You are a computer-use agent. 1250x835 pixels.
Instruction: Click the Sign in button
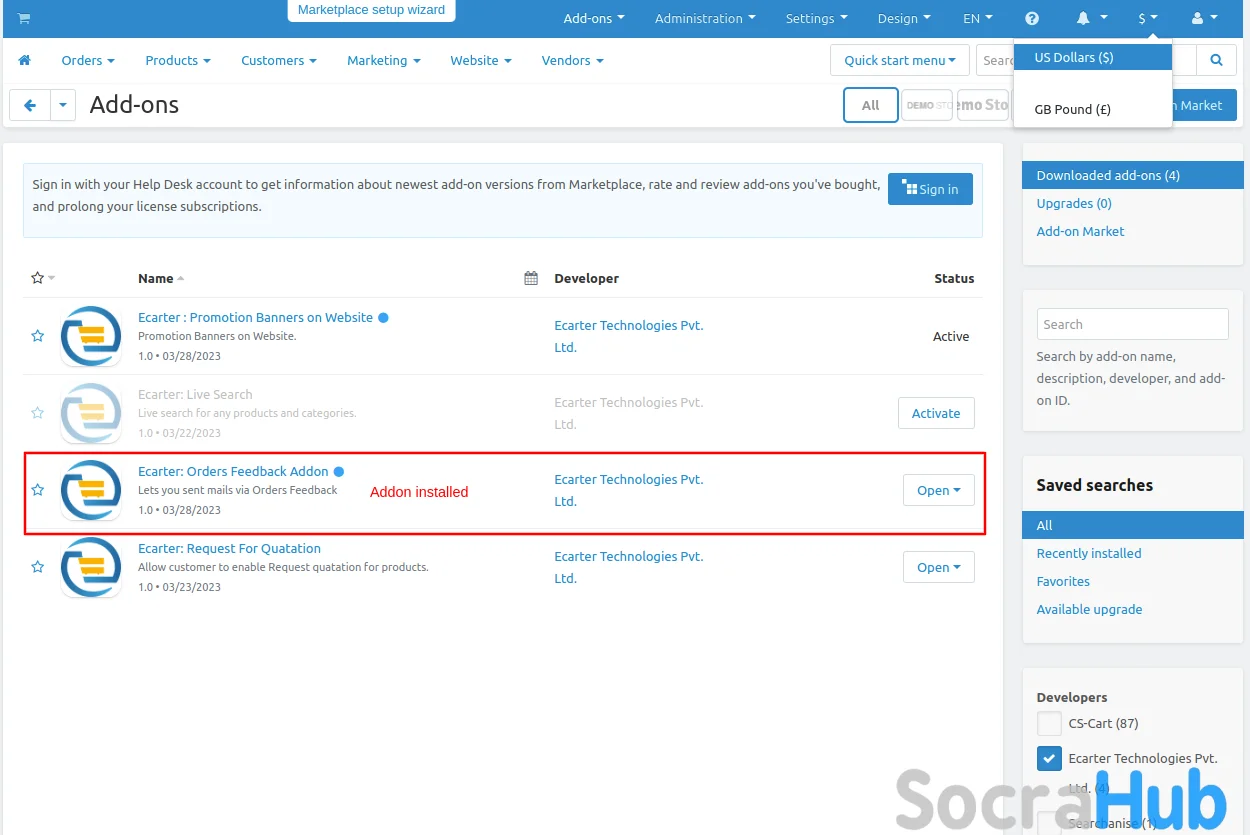(930, 189)
